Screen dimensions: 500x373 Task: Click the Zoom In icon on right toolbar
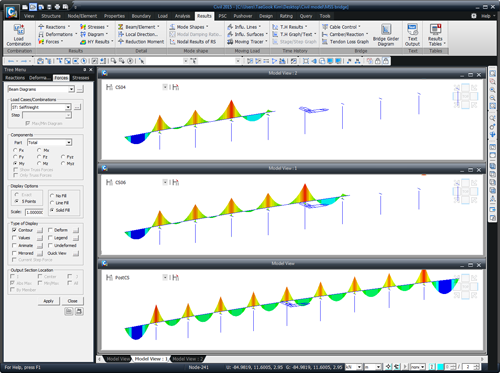coord(492,90)
